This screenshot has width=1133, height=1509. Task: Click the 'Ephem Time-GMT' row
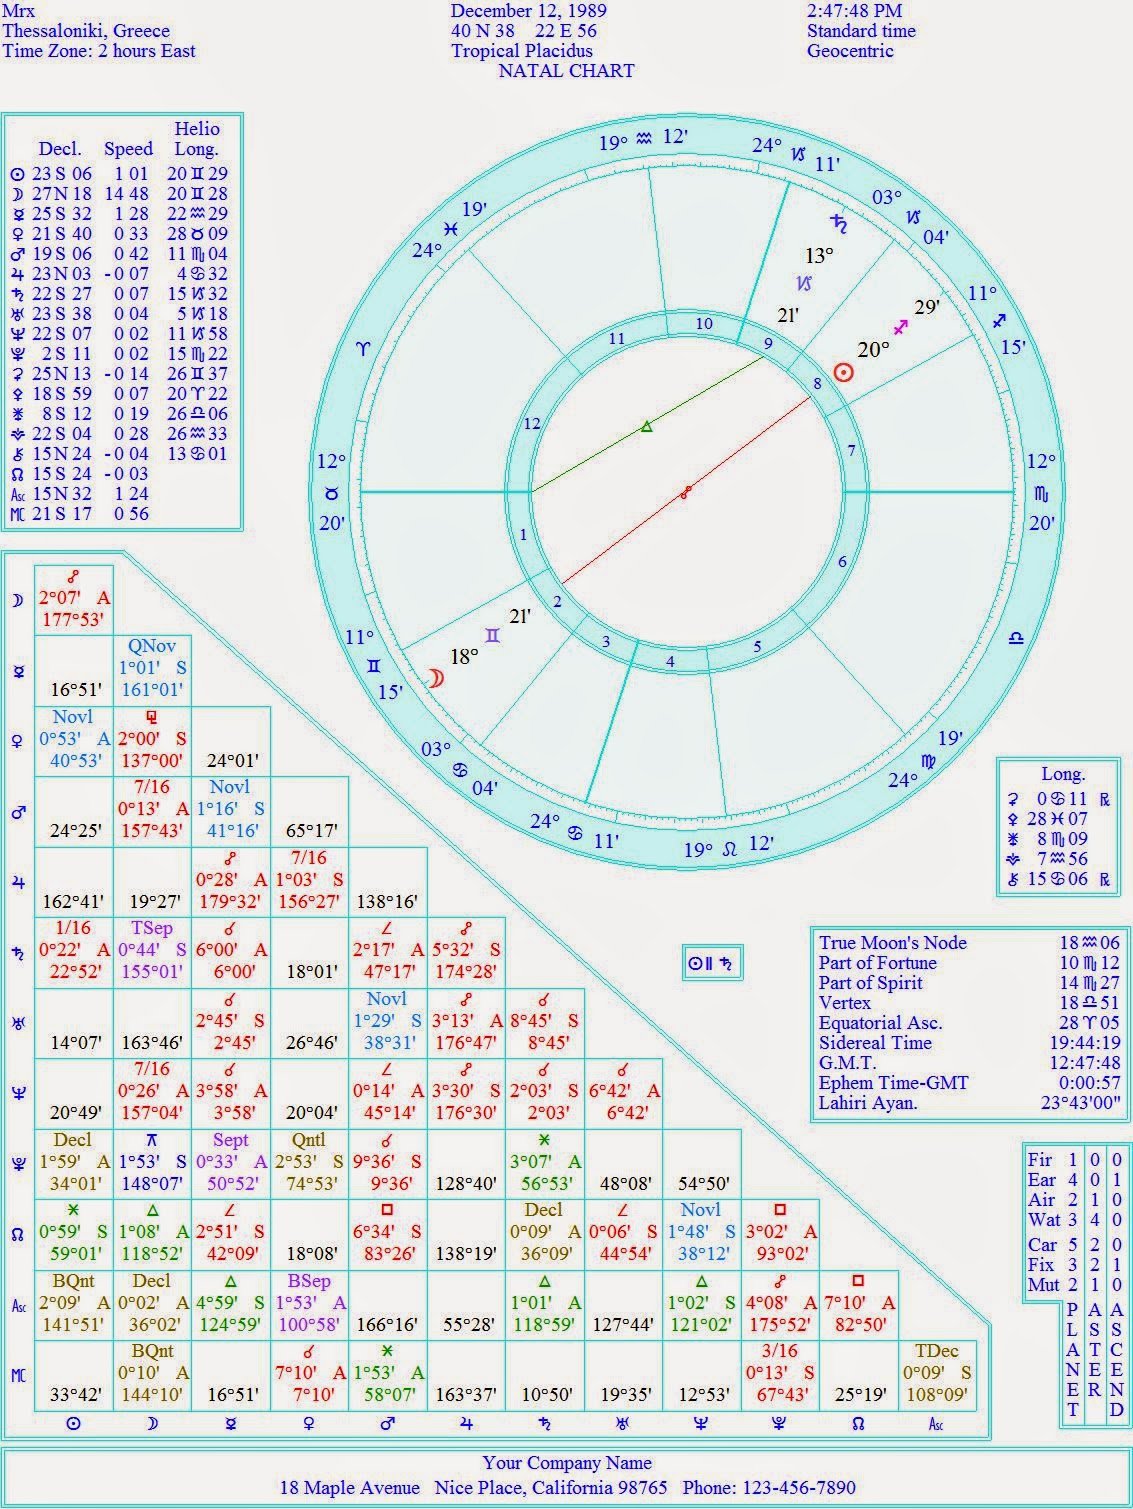[969, 1083]
